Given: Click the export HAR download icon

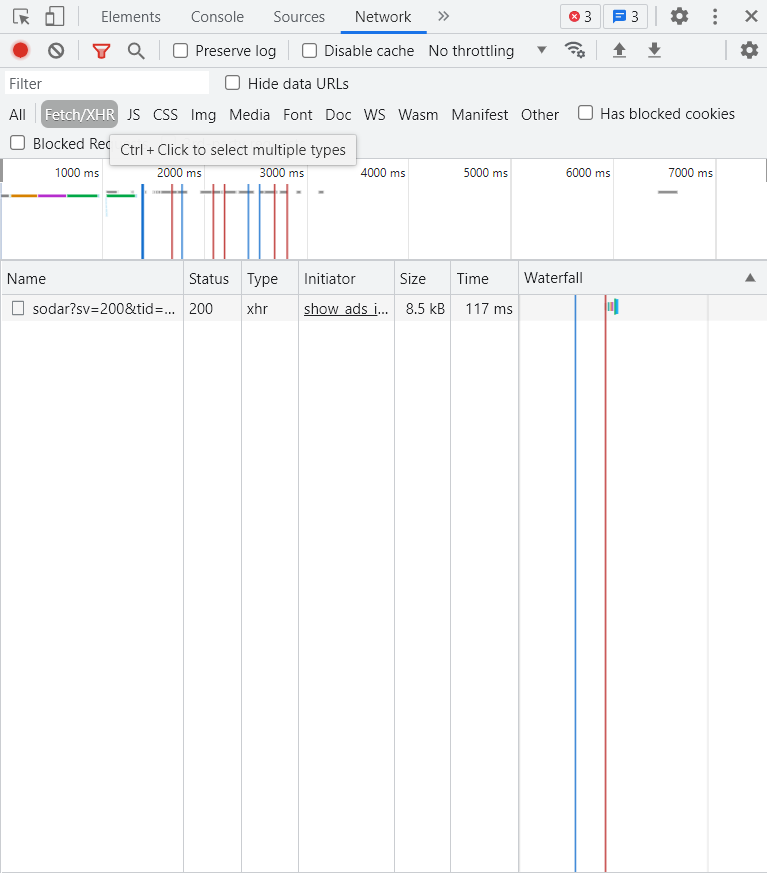Looking at the screenshot, I should 655,51.
